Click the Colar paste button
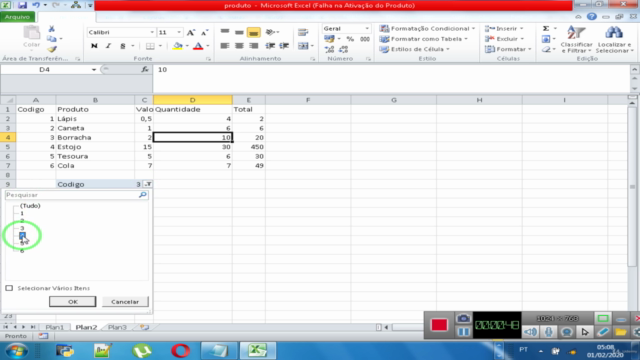The height and width of the screenshot is (360, 640). tap(31, 38)
